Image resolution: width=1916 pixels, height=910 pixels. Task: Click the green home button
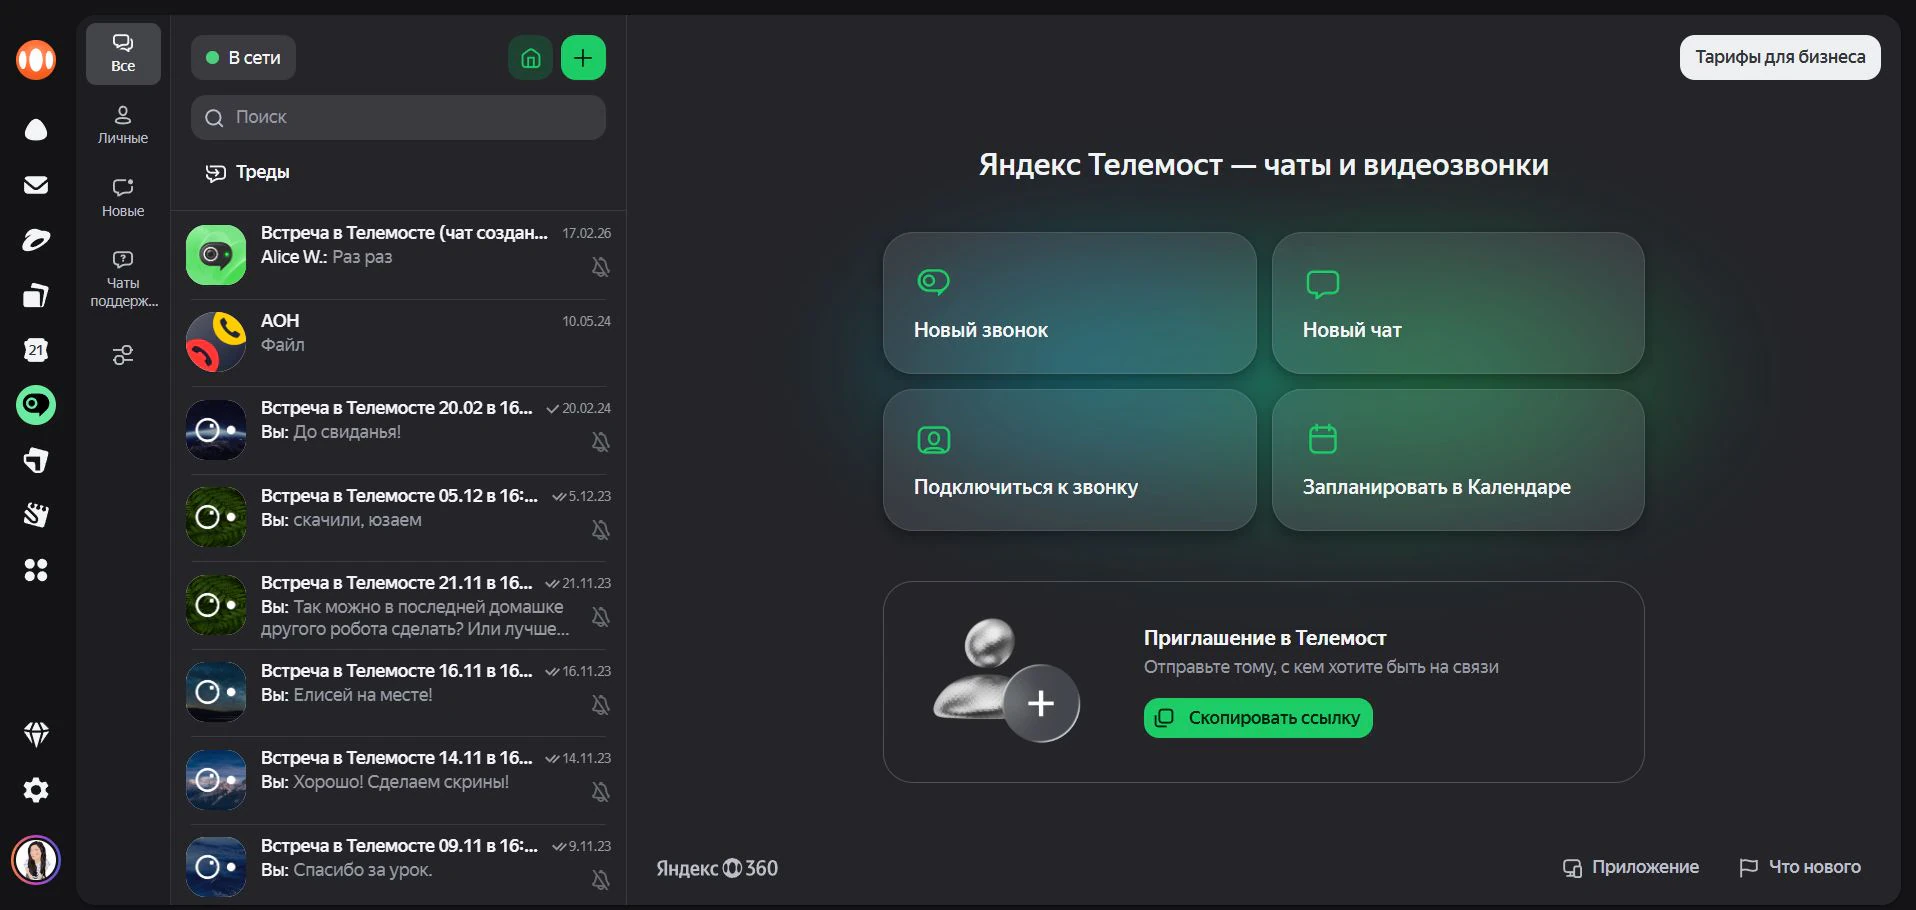tap(531, 58)
